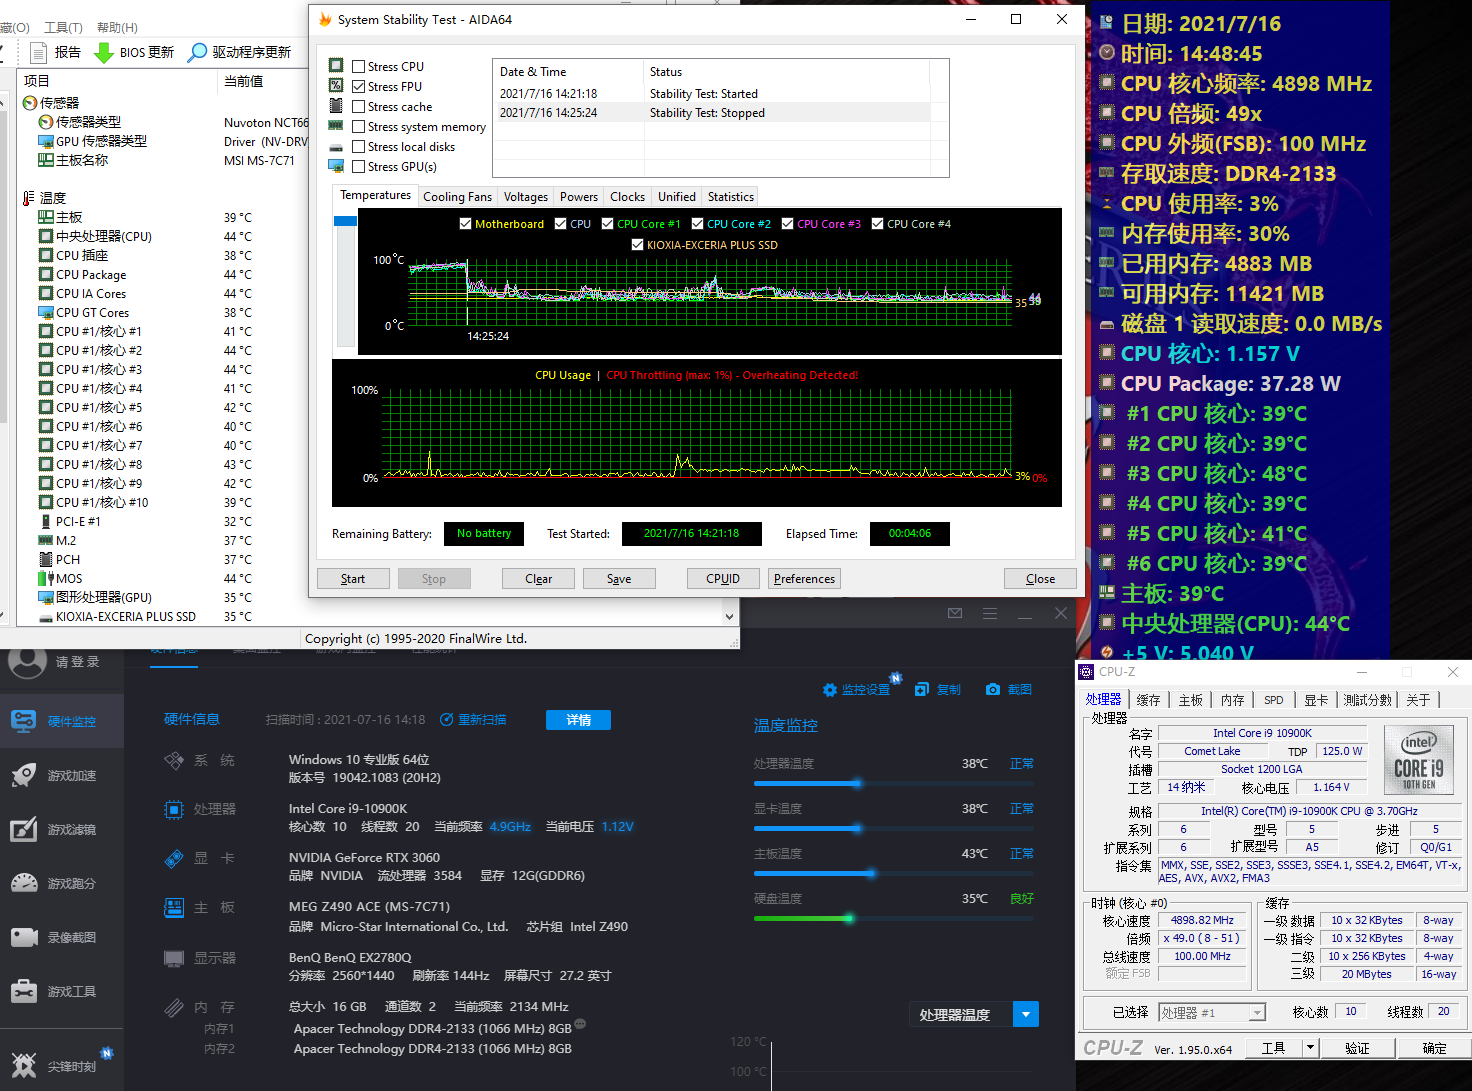Click the 详情 details button
The width and height of the screenshot is (1472, 1091).
pos(578,720)
